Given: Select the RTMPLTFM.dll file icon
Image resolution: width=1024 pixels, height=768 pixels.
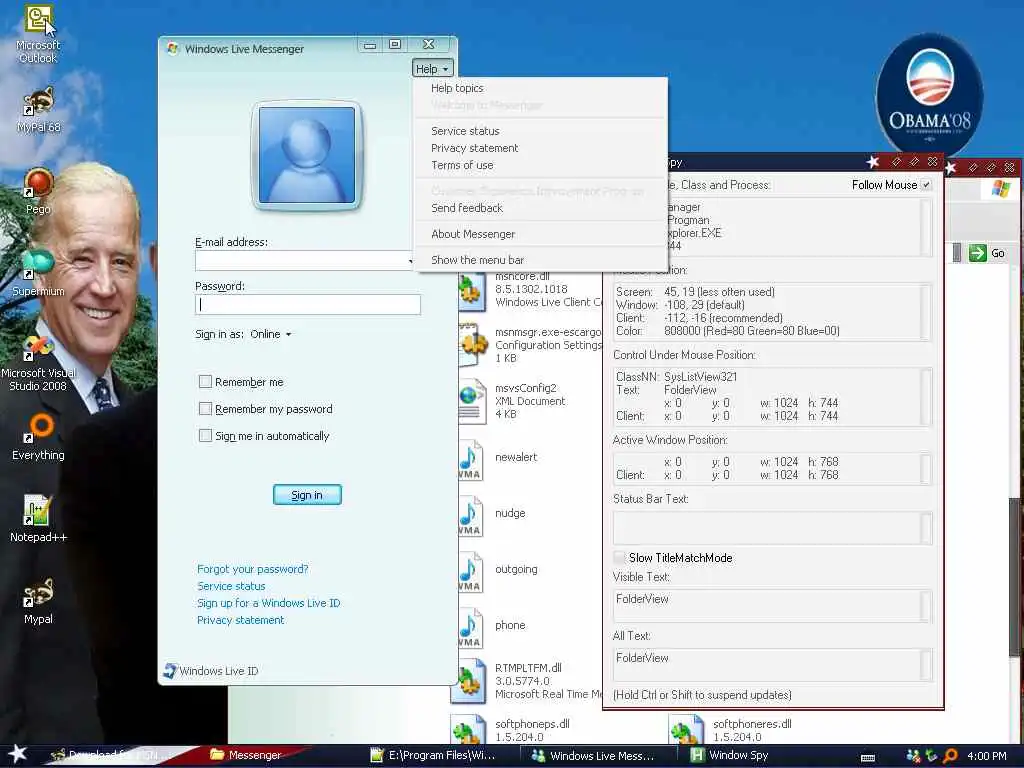Looking at the screenshot, I should [469, 682].
